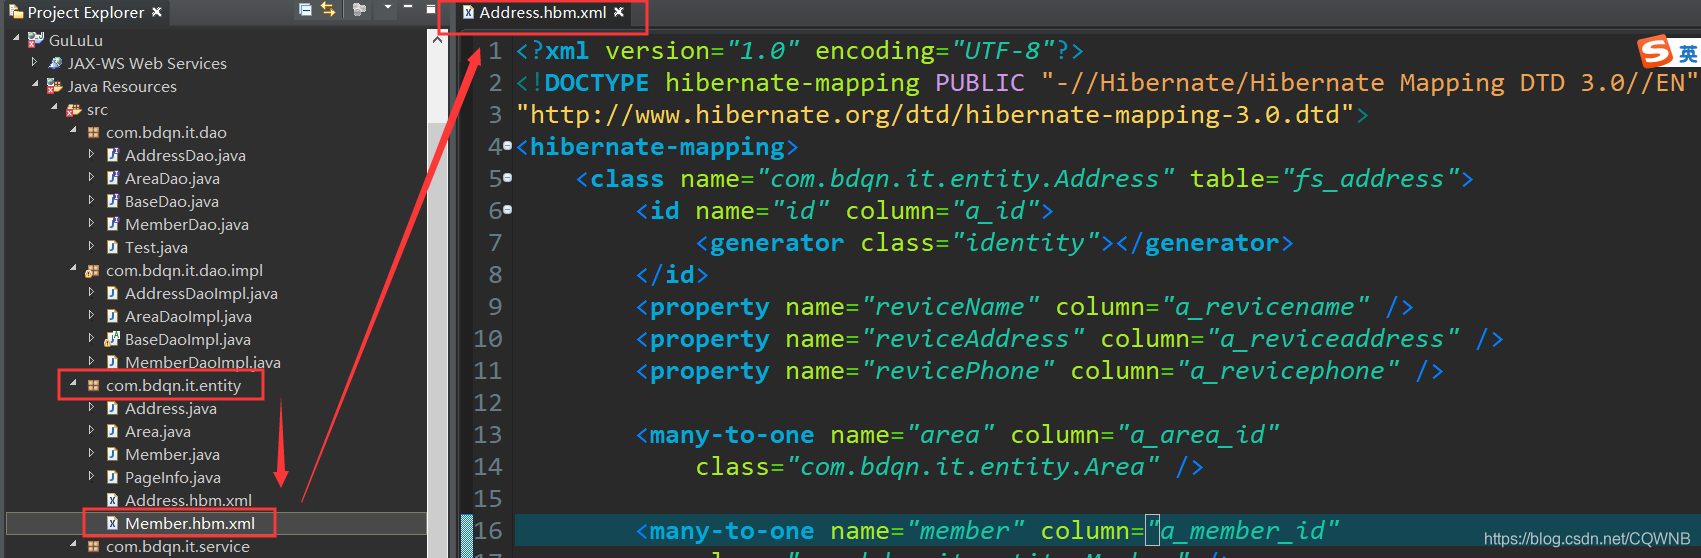Image resolution: width=1701 pixels, height=558 pixels.
Task: Click the AddressDaoImpl.java file icon
Action: pyautogui.click(x=113, y=293)
